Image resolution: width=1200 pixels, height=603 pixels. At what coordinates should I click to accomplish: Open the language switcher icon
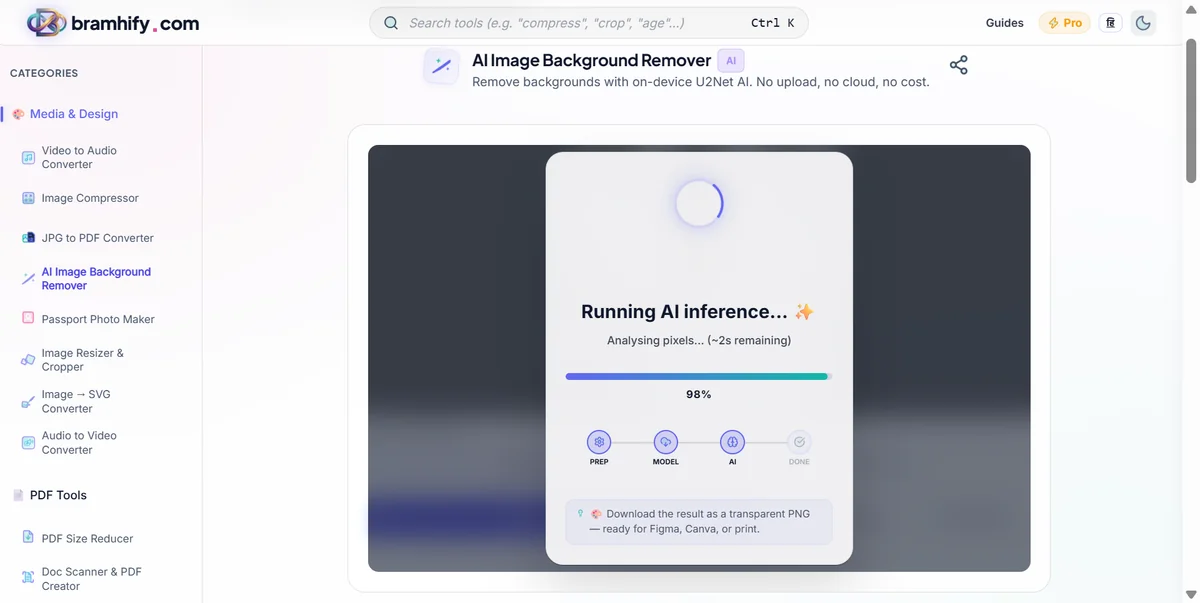coord(1110,23)
